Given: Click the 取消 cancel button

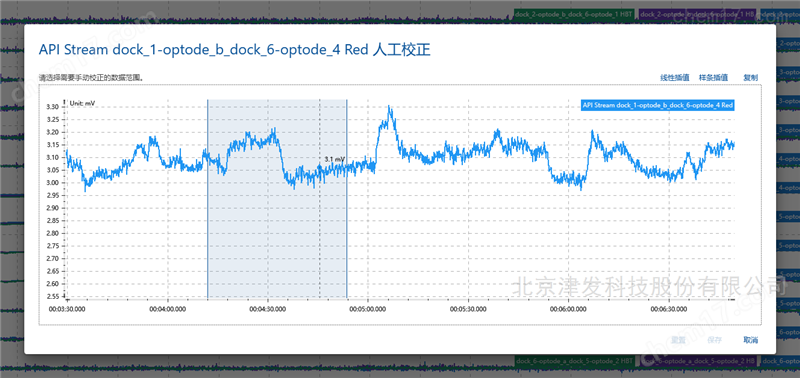Looking at the screenshot, I should [x=751, y=340].
